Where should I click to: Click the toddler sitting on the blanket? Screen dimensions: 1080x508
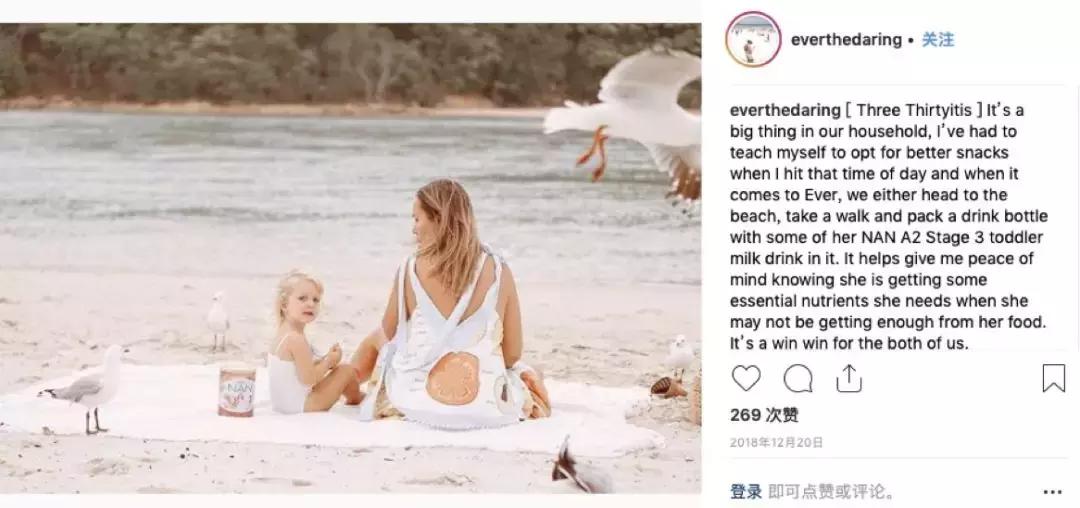pyautogui.click(x=298, y=345)
